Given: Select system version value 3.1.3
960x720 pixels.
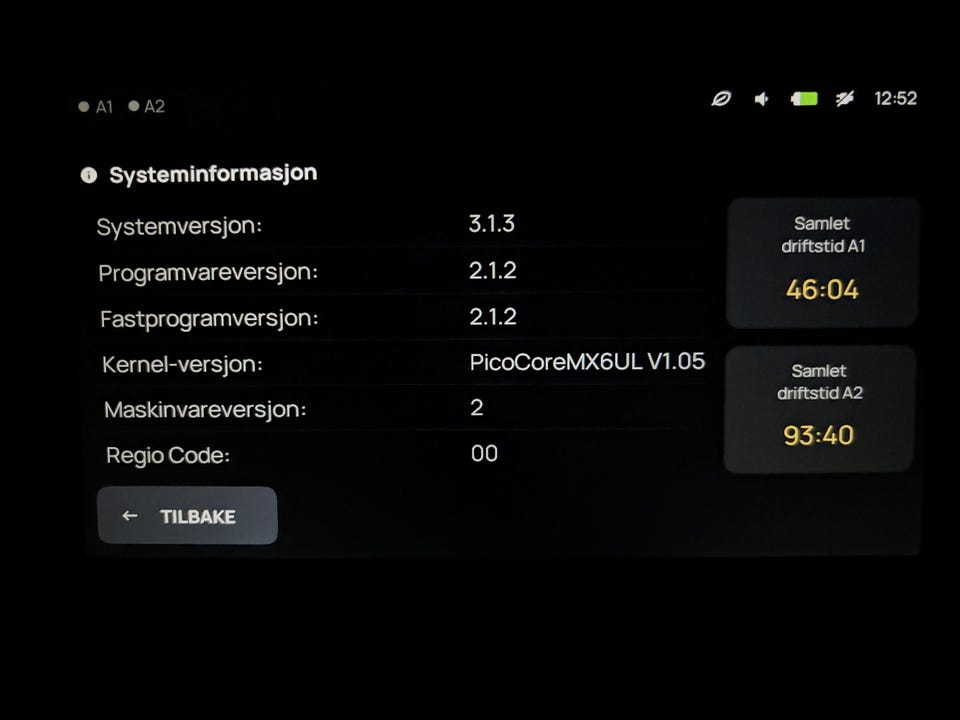Looking at the screenshot, I should [492, 223].
